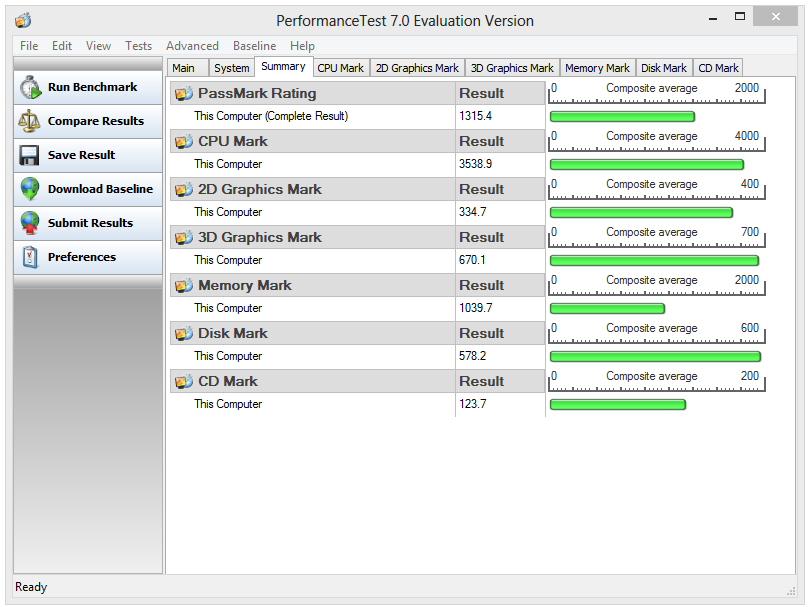Click the Compare Results label
Screen dimensions: 808x607
[x=96, y=121]
